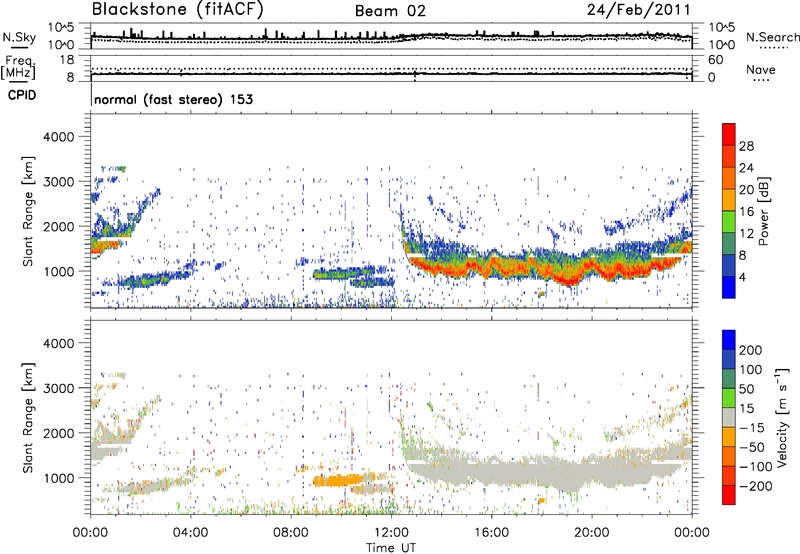This screenshot has height=554, width=800.
Task: Click 'normal (fast stereo) 153' text
Action: pyautogui.click(x=173, y=99)
